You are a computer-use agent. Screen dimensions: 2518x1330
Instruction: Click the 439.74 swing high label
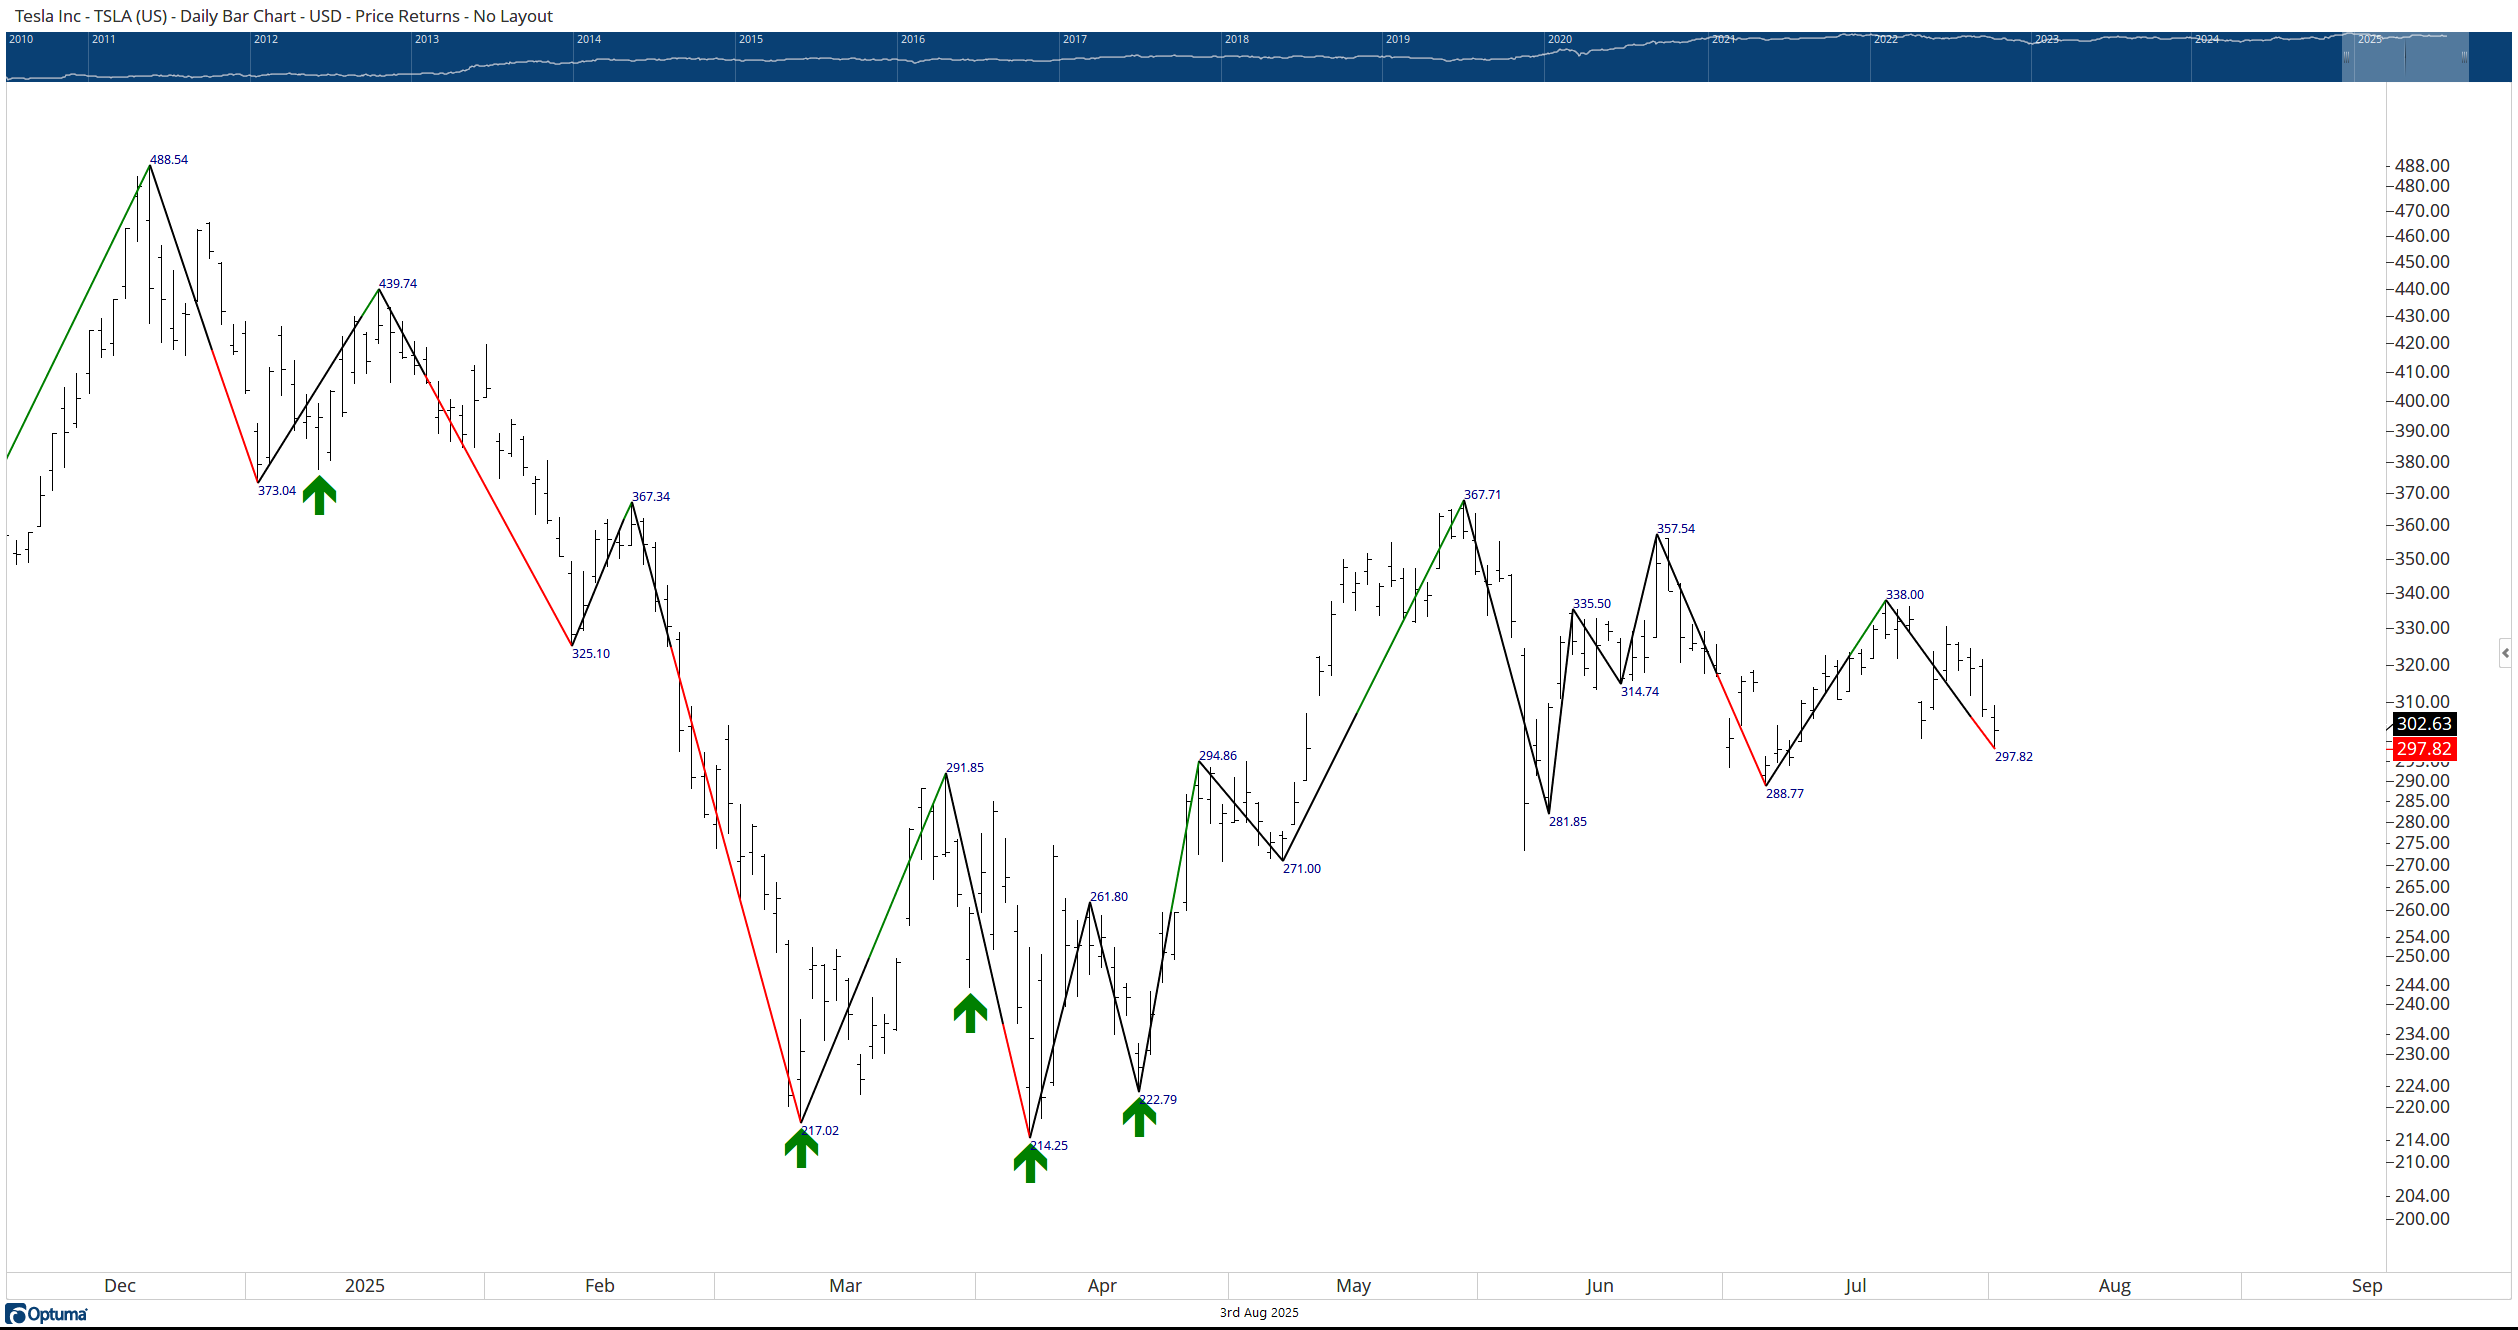(x=398, y=283)
